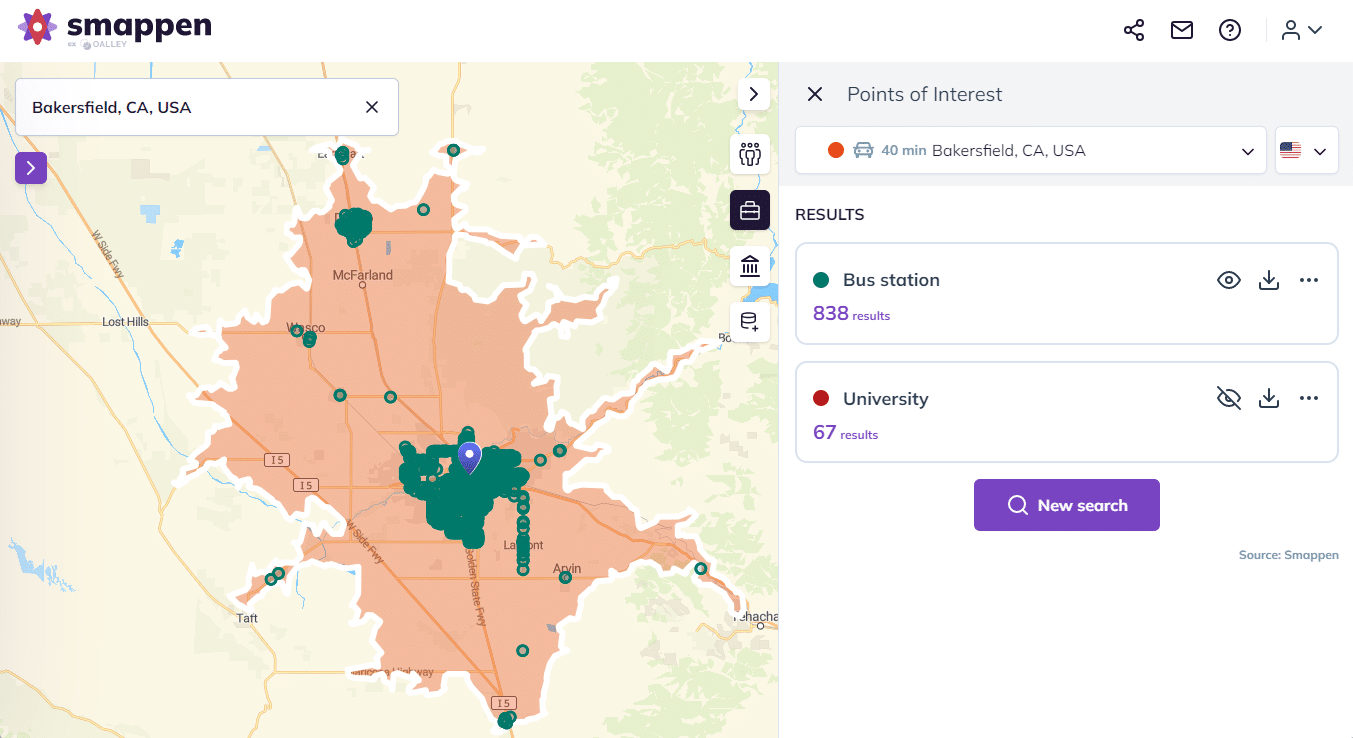Clear the Bakersfield search field with the X
This screenshot has height=738, width=1353.
click(x=371, y=106)
